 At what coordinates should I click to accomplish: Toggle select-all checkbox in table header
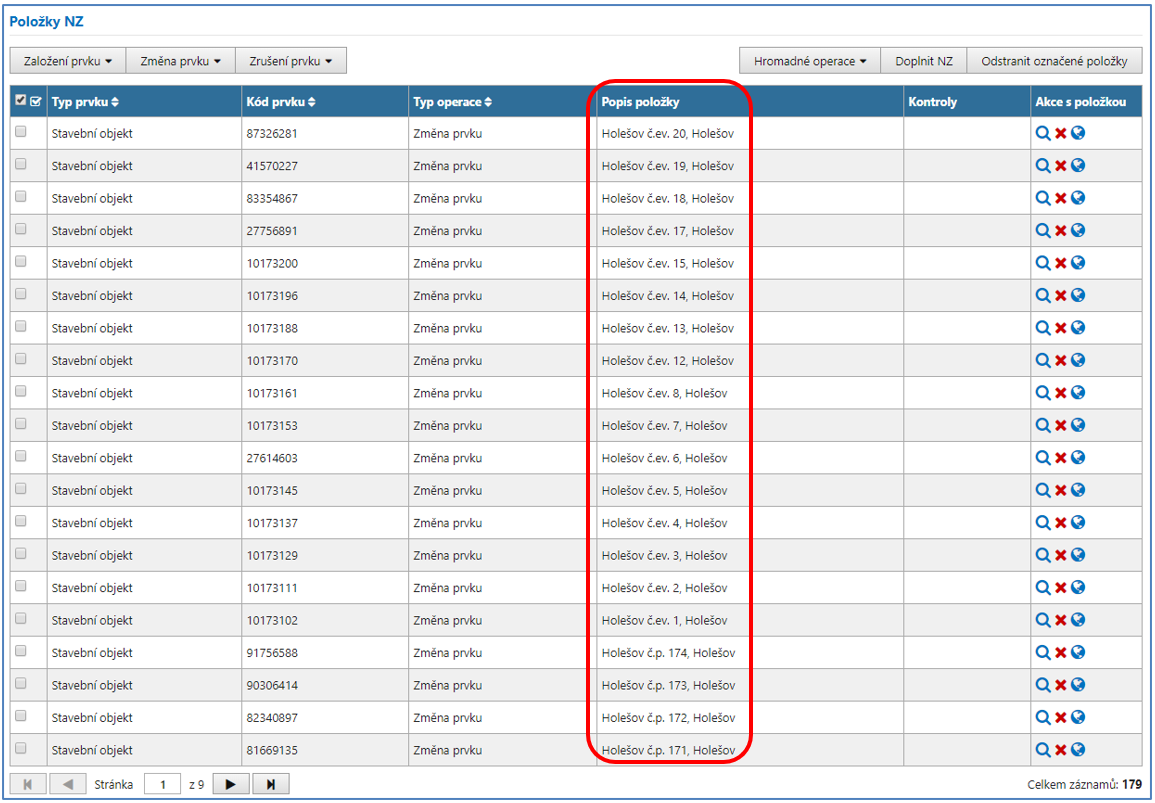(21, 101)
